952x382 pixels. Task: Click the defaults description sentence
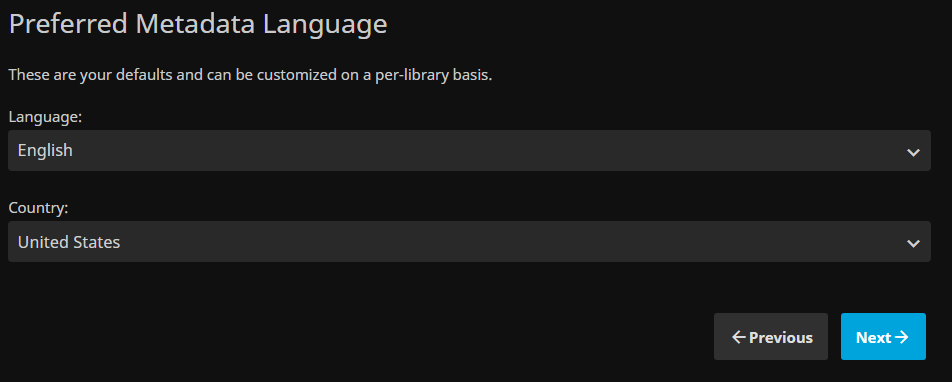[x=250, y=76]
